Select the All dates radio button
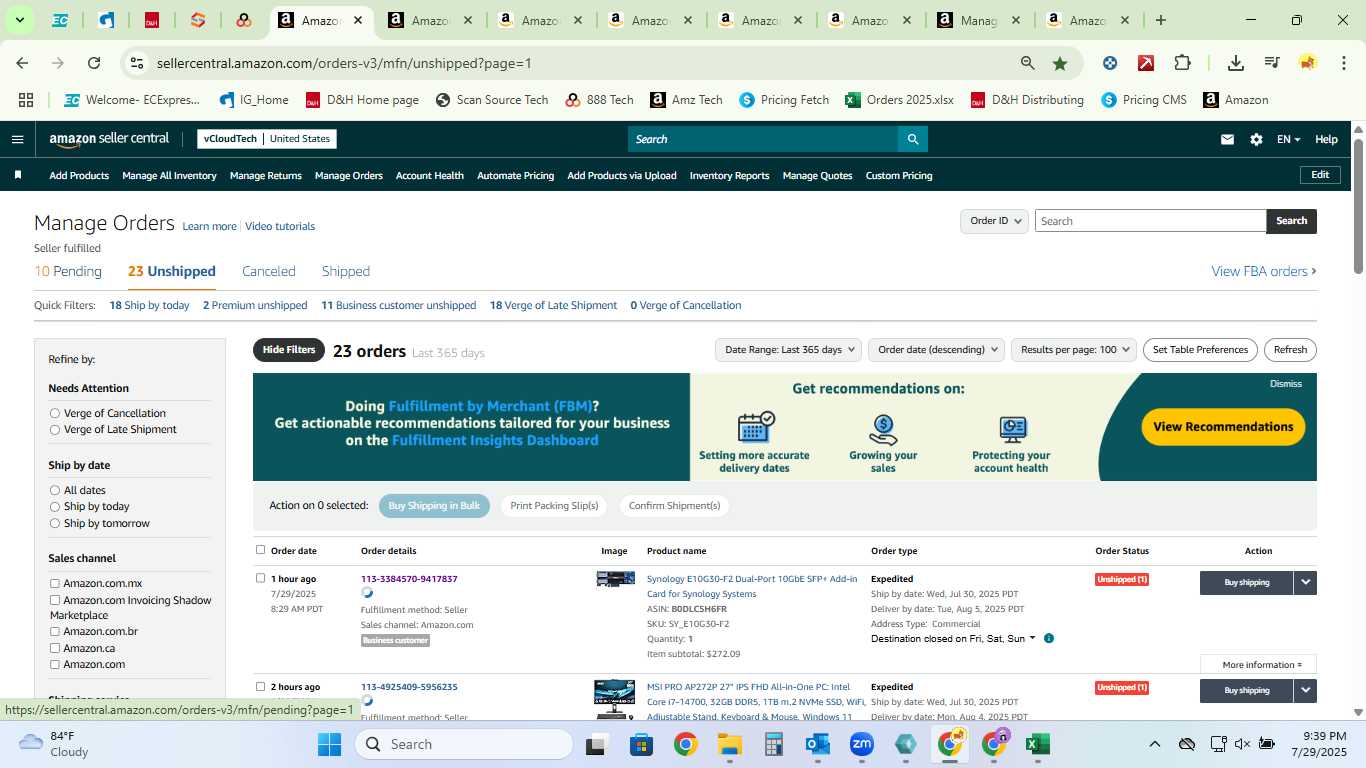Image resolution: width=1366 pixels, height=768 pixels. 55,490
